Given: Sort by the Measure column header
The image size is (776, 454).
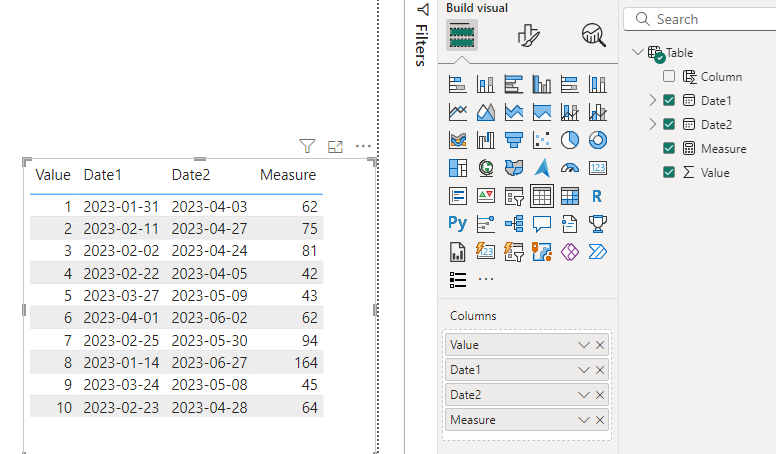Looking at the screenshot, I should pyautogui.click(x=288, y=175).
